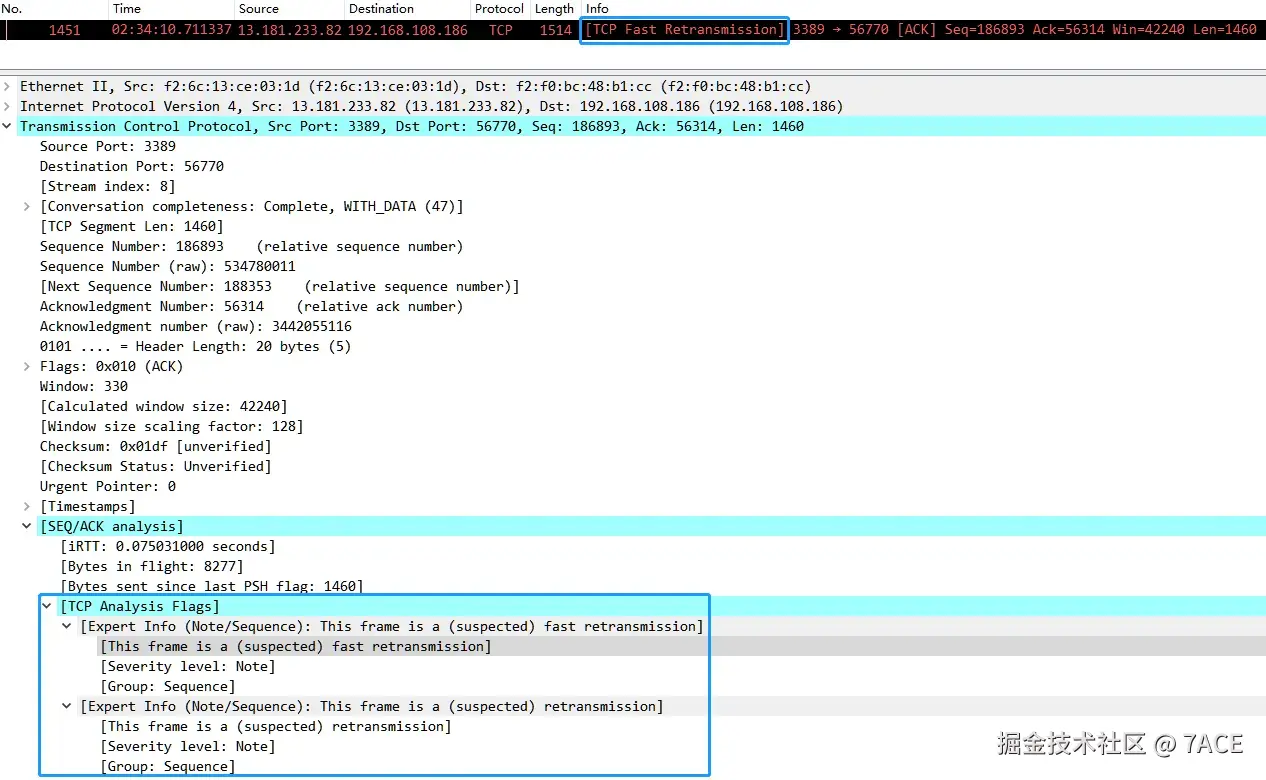The width and height of the screenshot is (1266, 780).
Task: Select Acknowledgment number (raw): 3442055116 line
Action: 196,327
